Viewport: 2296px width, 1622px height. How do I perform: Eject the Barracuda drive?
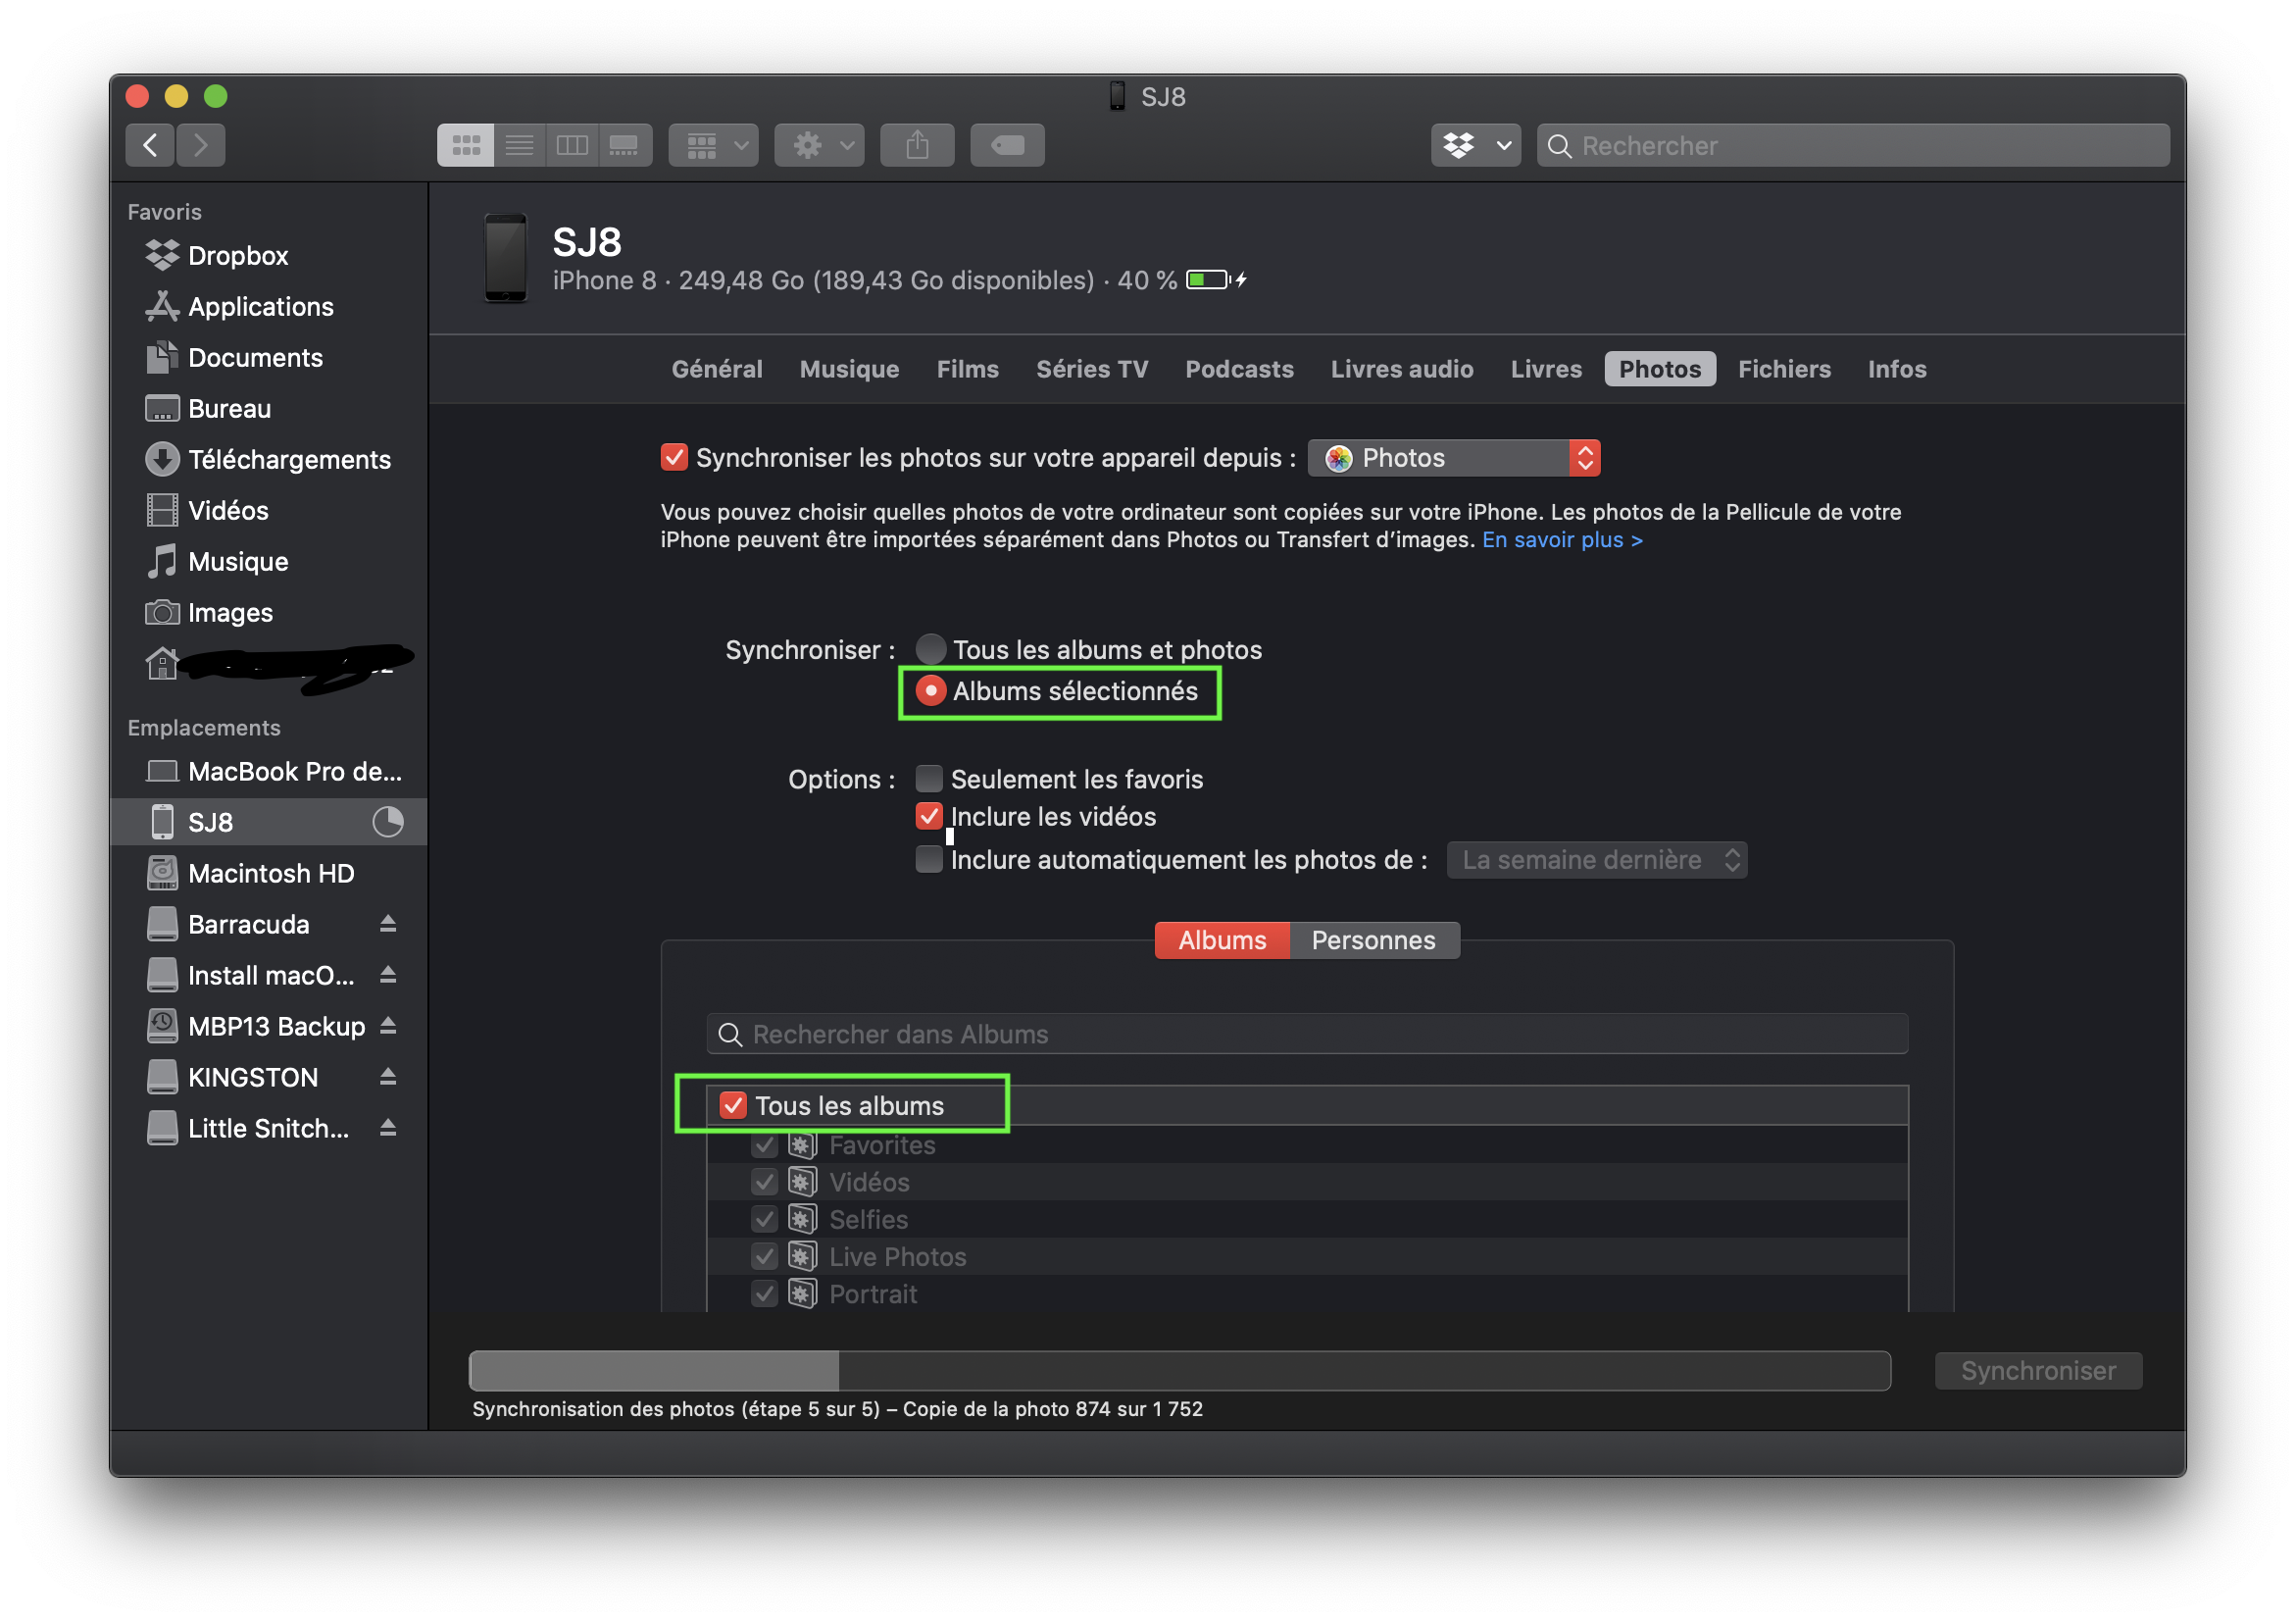pyautogui.click(x=388, y=924)
